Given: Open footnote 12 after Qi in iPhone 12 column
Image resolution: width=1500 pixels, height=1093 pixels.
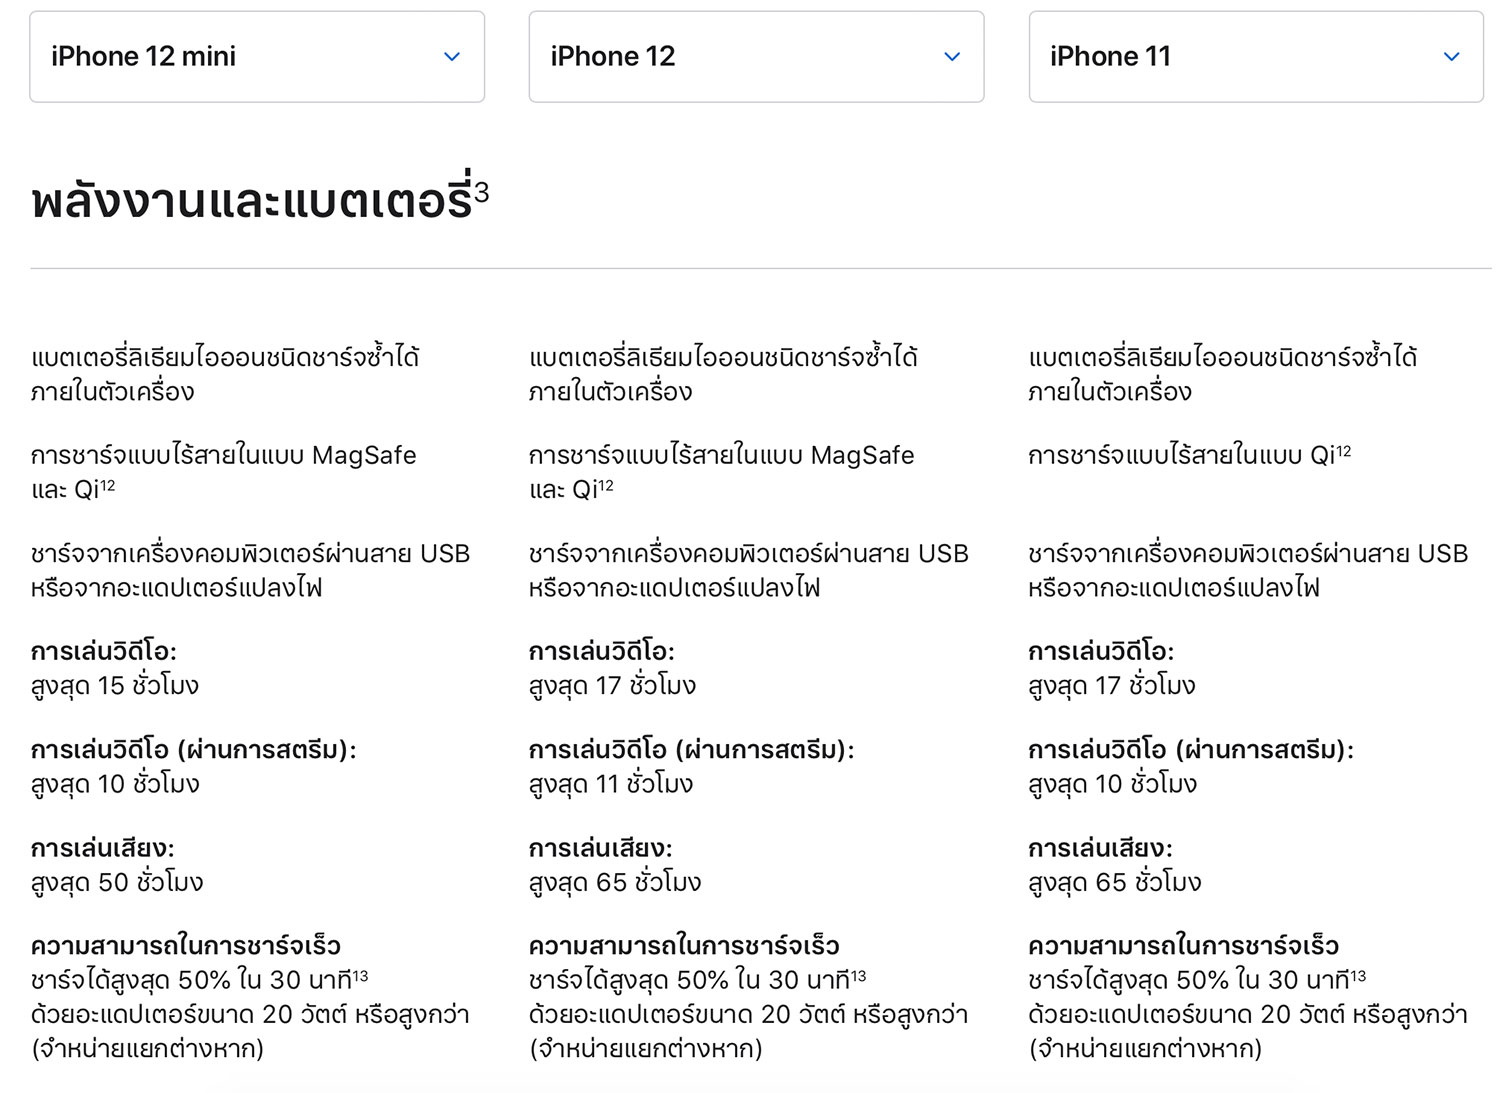Looking at the screenshot, I should click(x=605, y=485).
